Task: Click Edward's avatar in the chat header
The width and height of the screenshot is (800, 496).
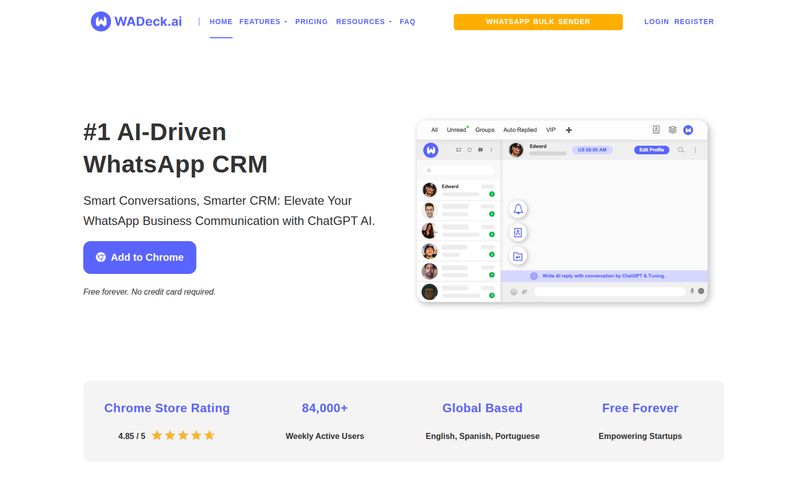Action: pos(516,150)
